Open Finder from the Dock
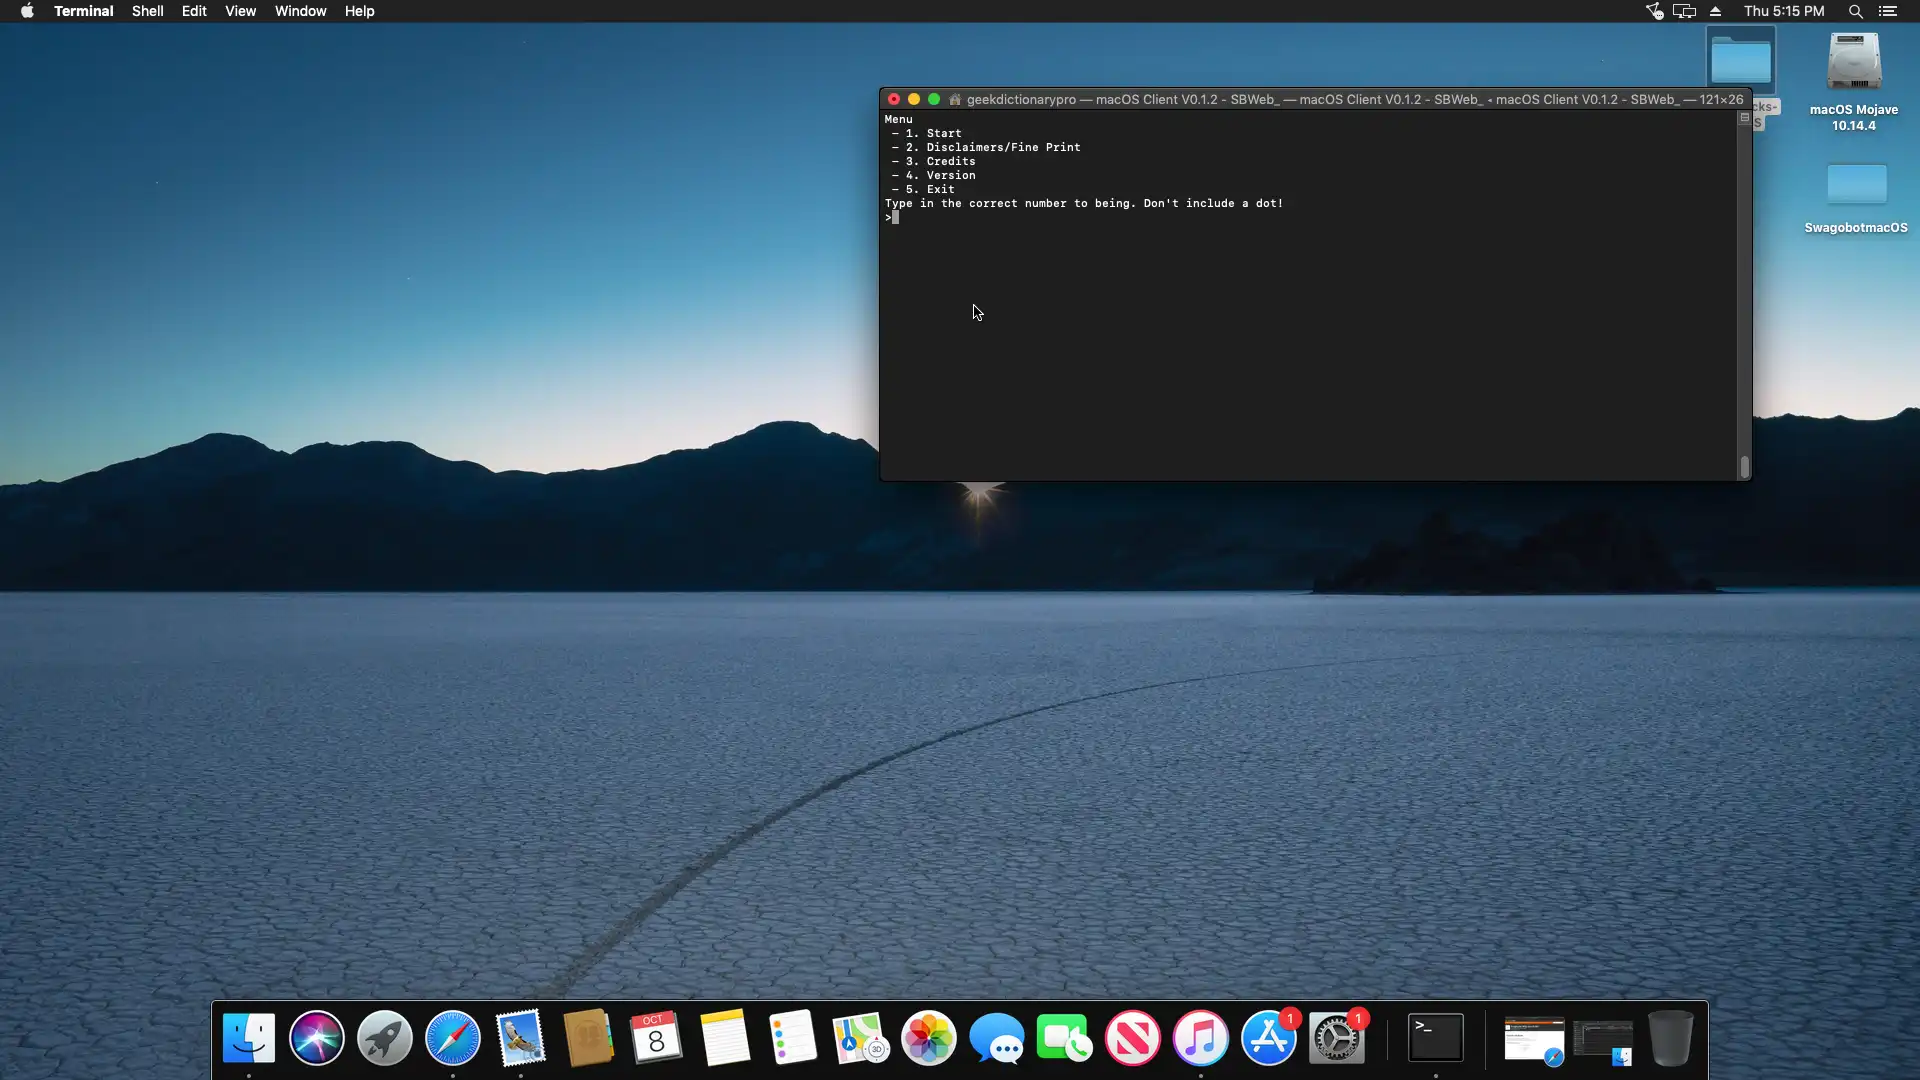 click(248, 1038)
